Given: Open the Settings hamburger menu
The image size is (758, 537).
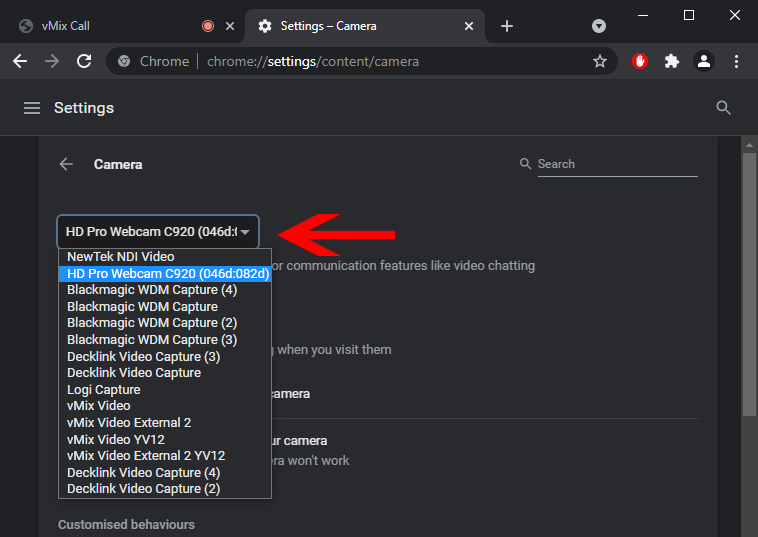Looking at the screenshot, I should tap(32, 108).
